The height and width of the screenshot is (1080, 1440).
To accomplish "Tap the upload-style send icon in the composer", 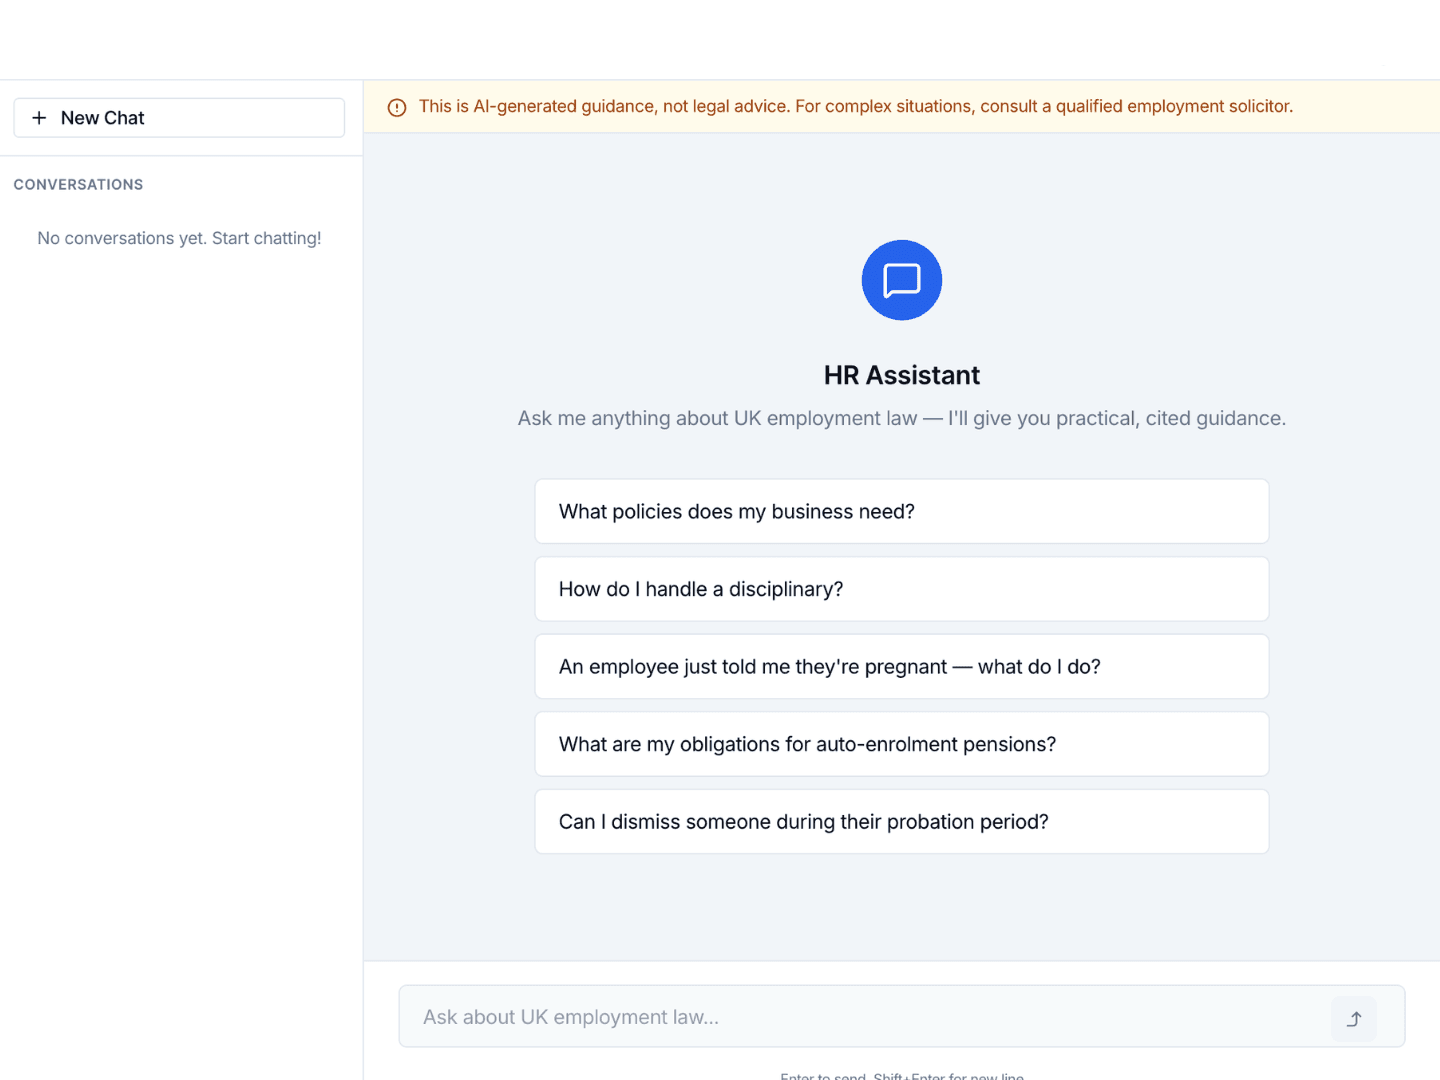I will coord(1353,1017).
